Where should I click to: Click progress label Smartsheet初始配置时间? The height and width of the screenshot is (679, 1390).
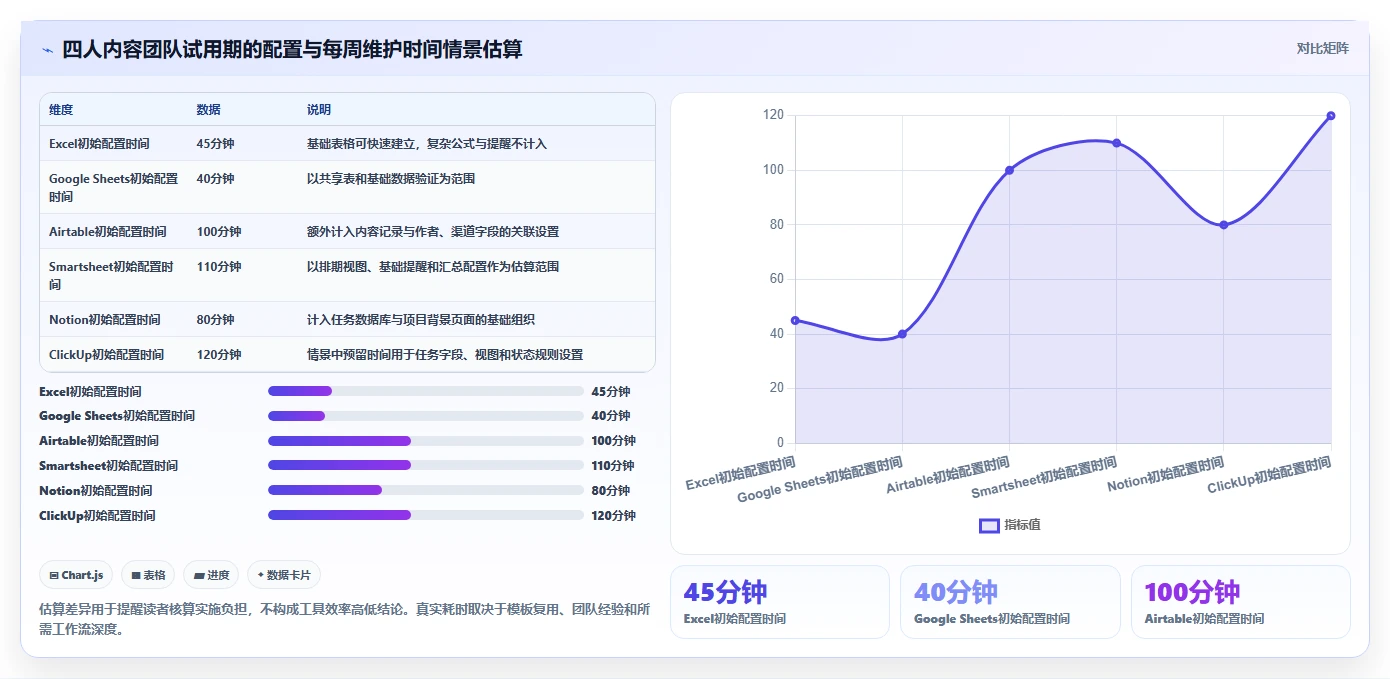[109, 466]
